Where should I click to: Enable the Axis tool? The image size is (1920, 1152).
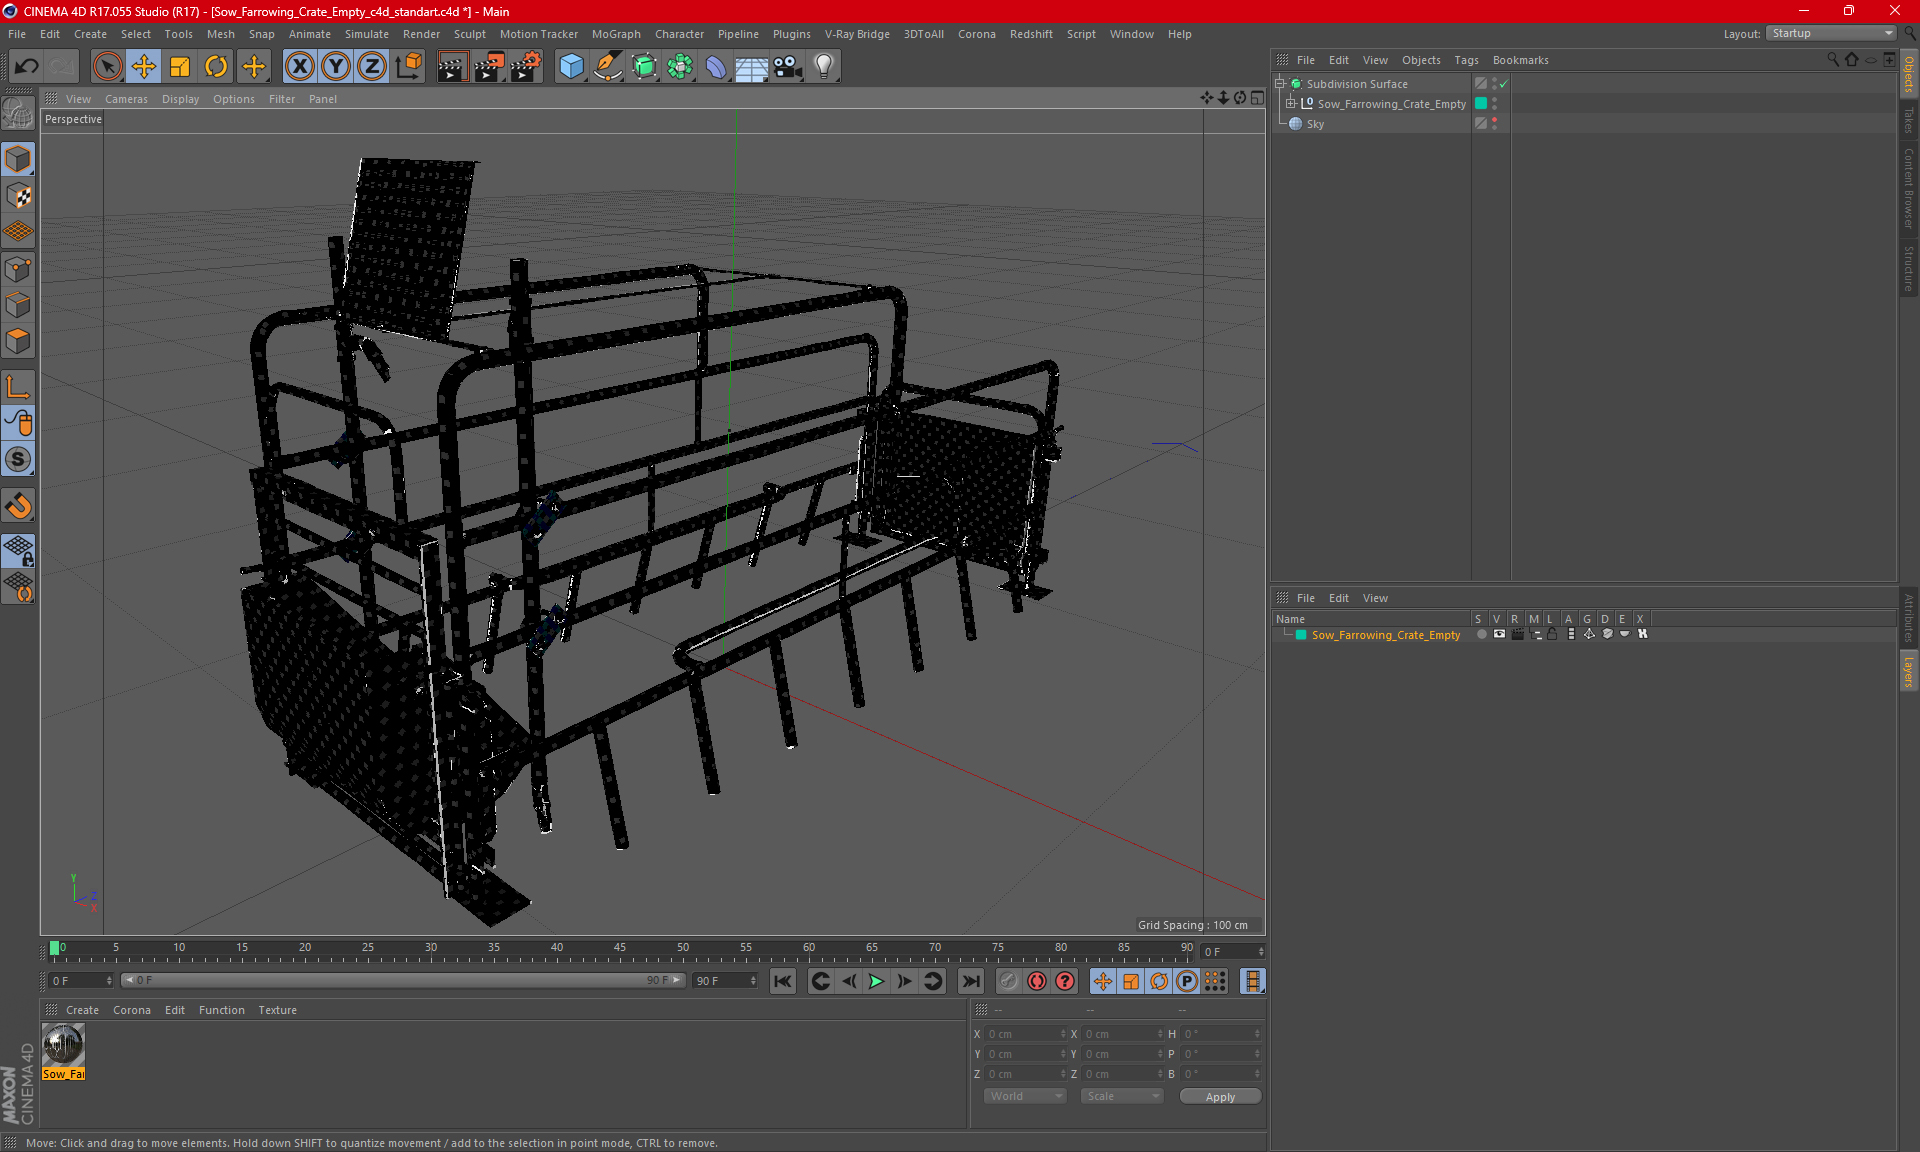click(19, 387)
